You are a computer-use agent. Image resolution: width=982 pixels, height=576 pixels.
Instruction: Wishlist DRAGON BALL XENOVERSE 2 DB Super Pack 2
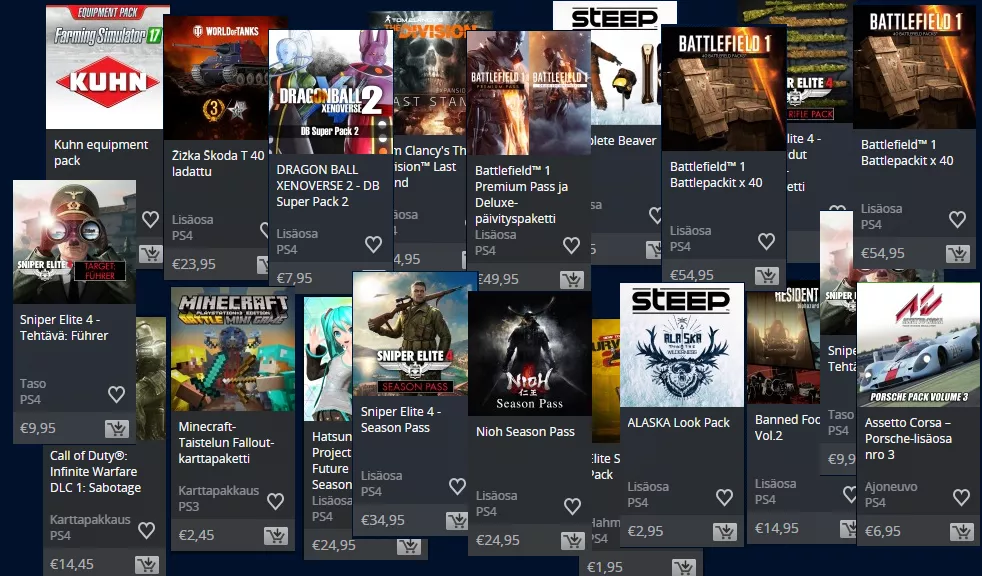(373, 244)
